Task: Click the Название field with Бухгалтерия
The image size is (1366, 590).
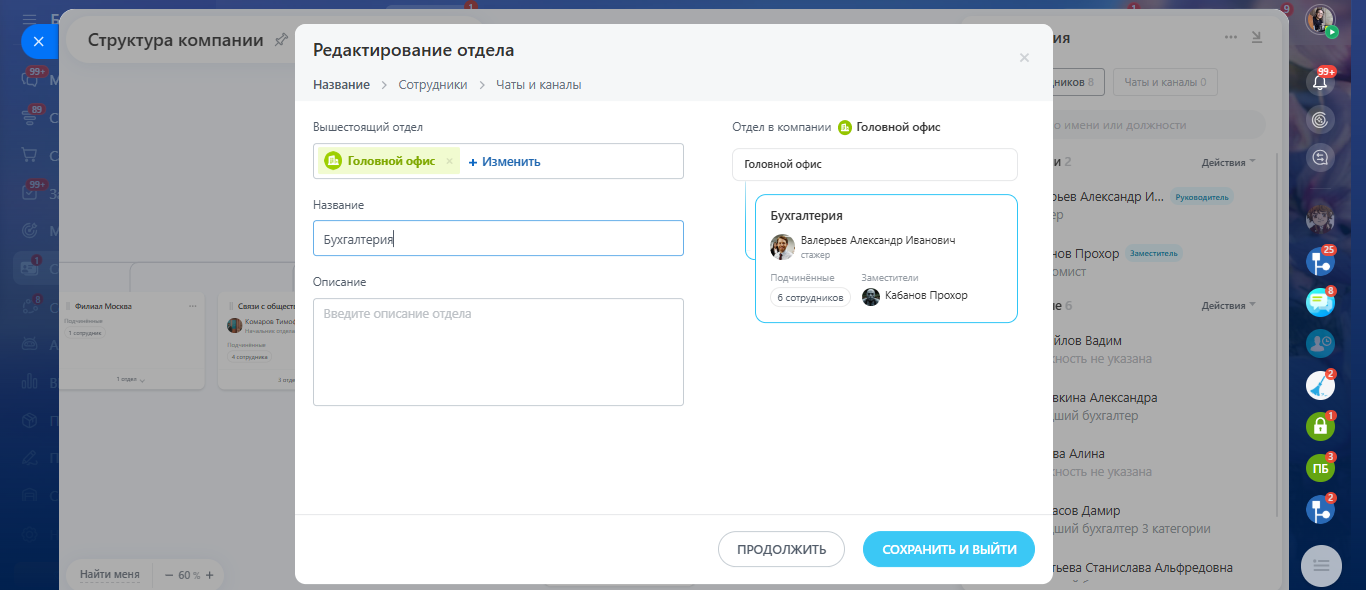Action: click(x=498, y=239)
